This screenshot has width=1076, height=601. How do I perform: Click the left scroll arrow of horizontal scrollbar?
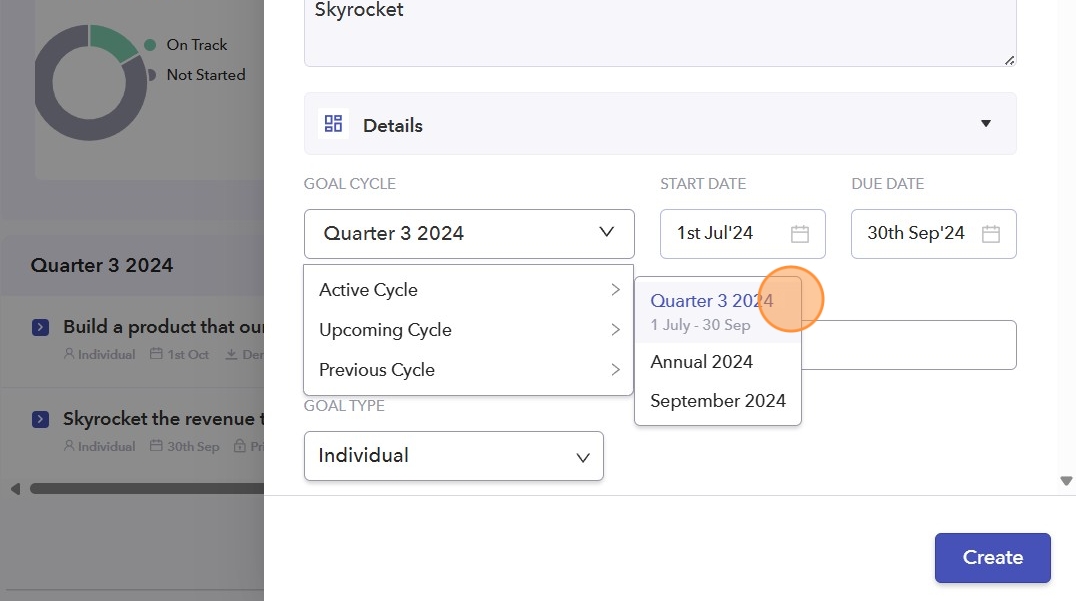pos(15,489)
